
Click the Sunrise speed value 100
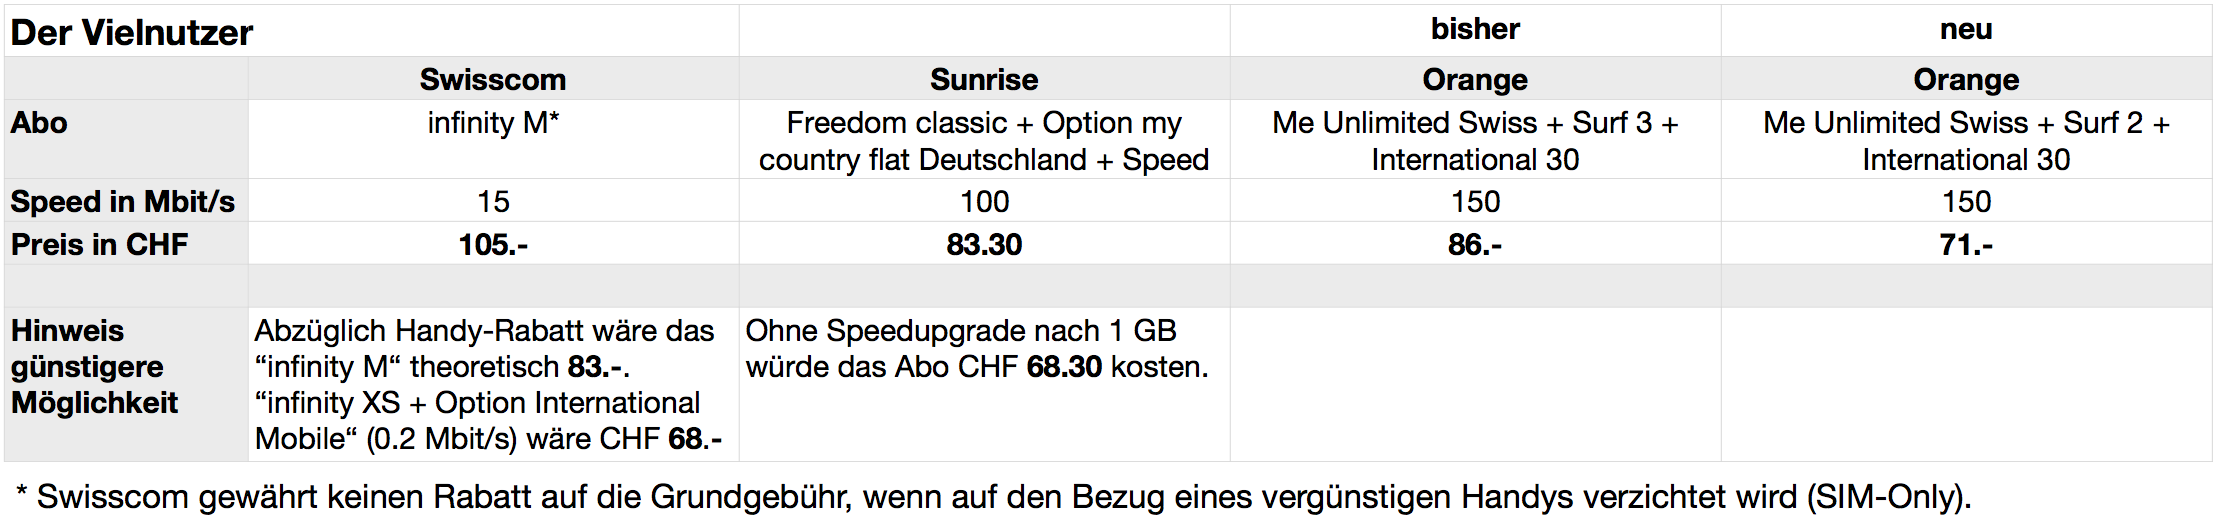tap(984, 201)
